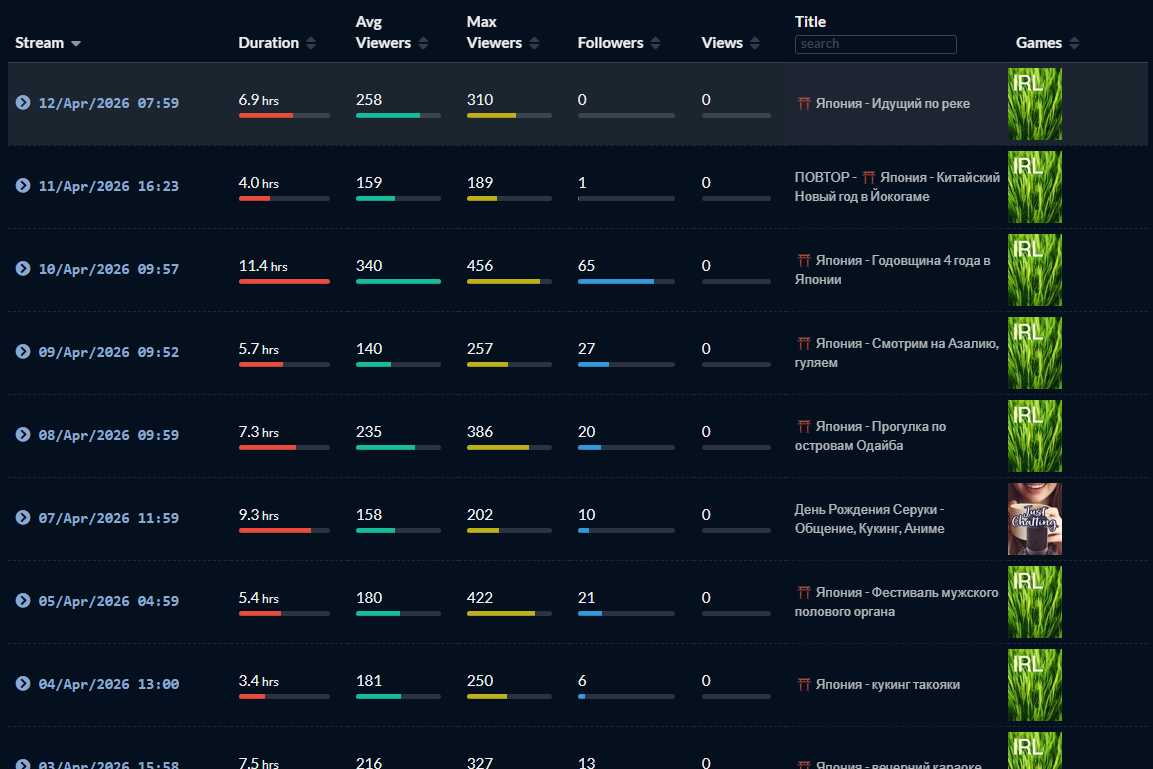Click the Title search input field
Screen dimensions: 1153x769
(x=875, y=44)
